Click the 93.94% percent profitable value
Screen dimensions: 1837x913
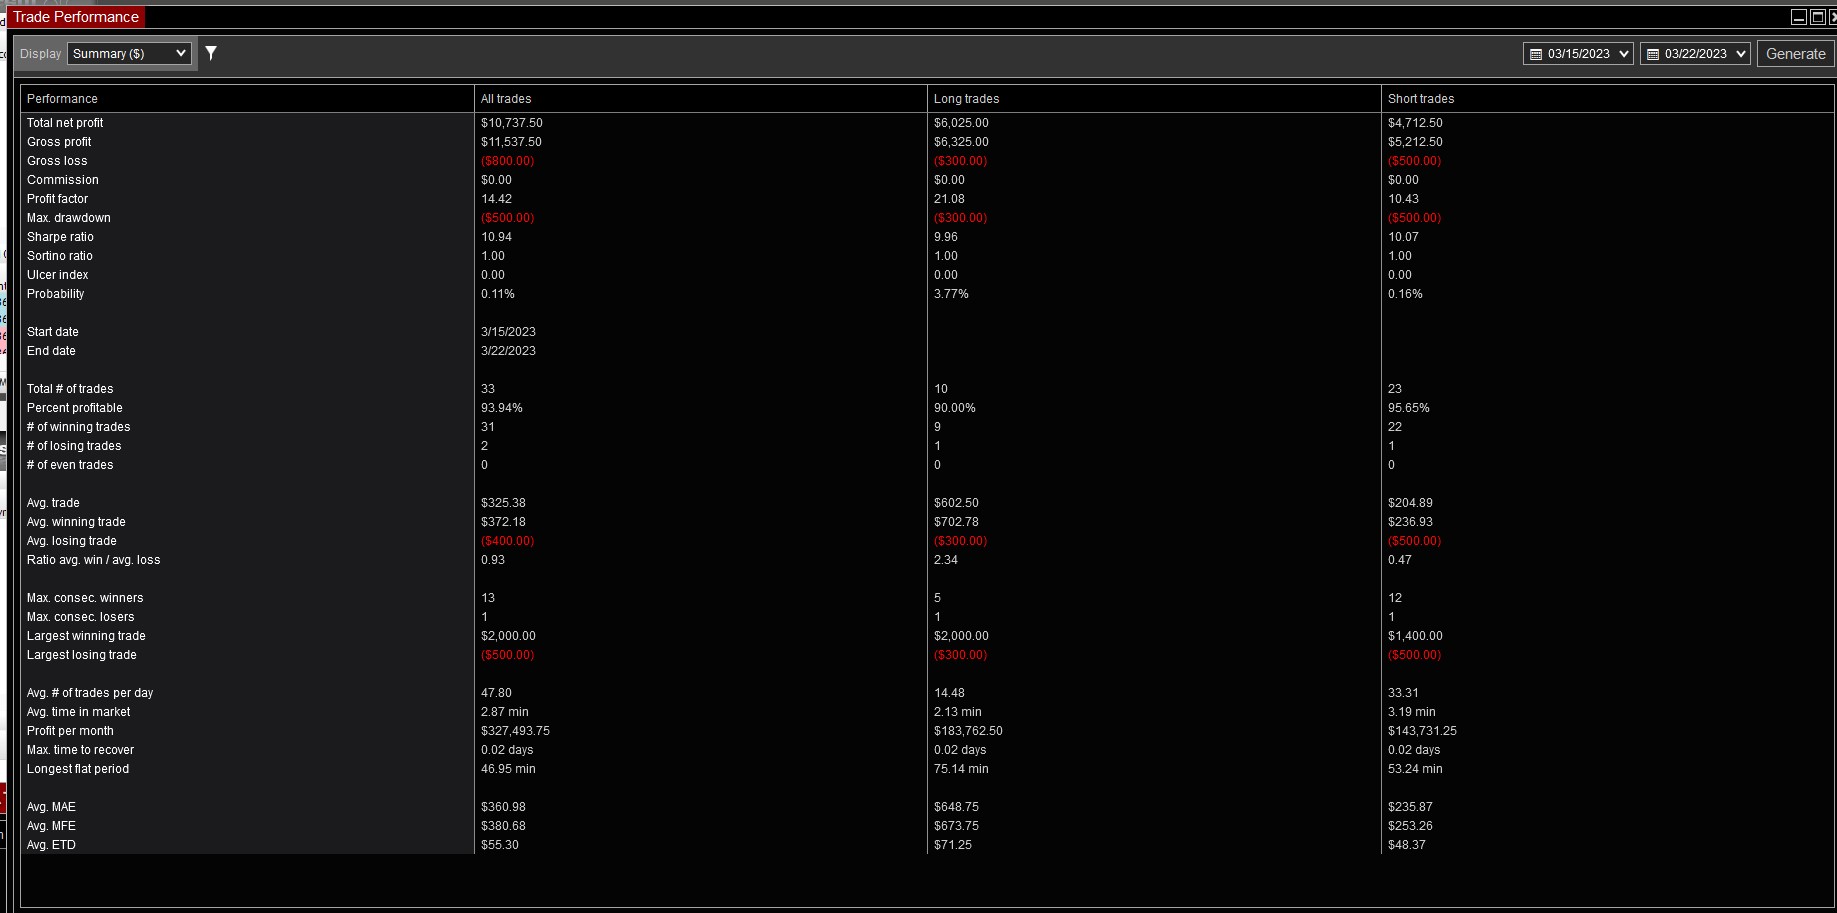pyautogui.click(x=502, y=408)
